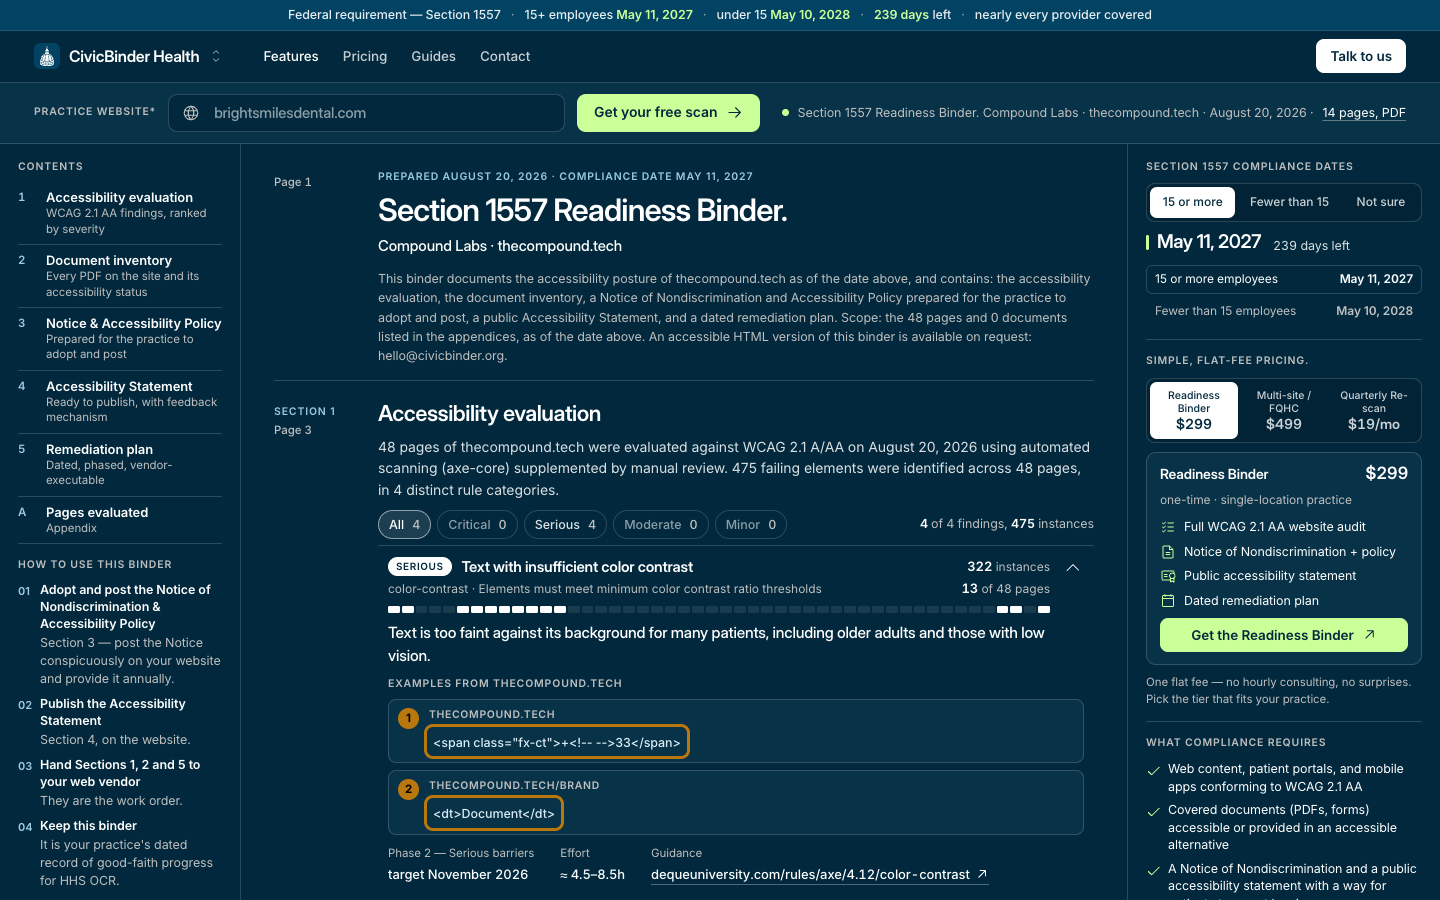Select the 15 or more employees option
Screen dimensions: 1440x900
(x=1192, y=202)
